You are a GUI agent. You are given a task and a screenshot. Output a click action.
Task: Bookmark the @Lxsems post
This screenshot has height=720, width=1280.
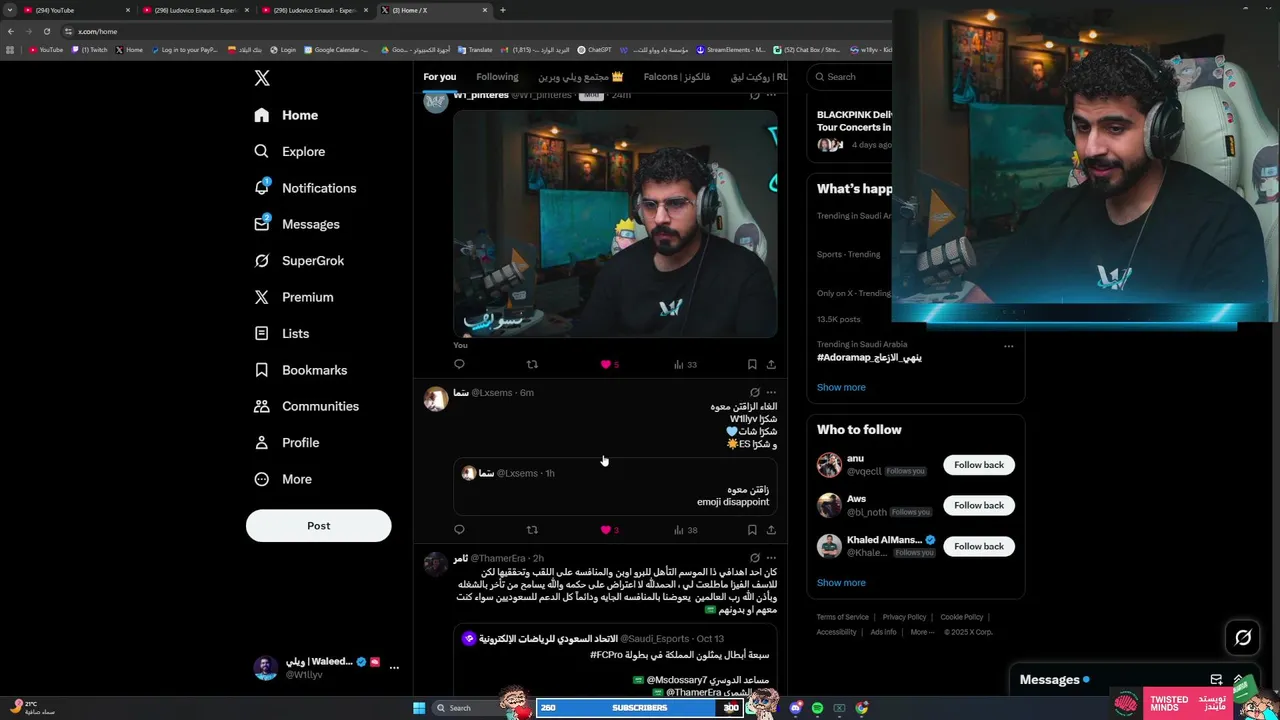752,530
